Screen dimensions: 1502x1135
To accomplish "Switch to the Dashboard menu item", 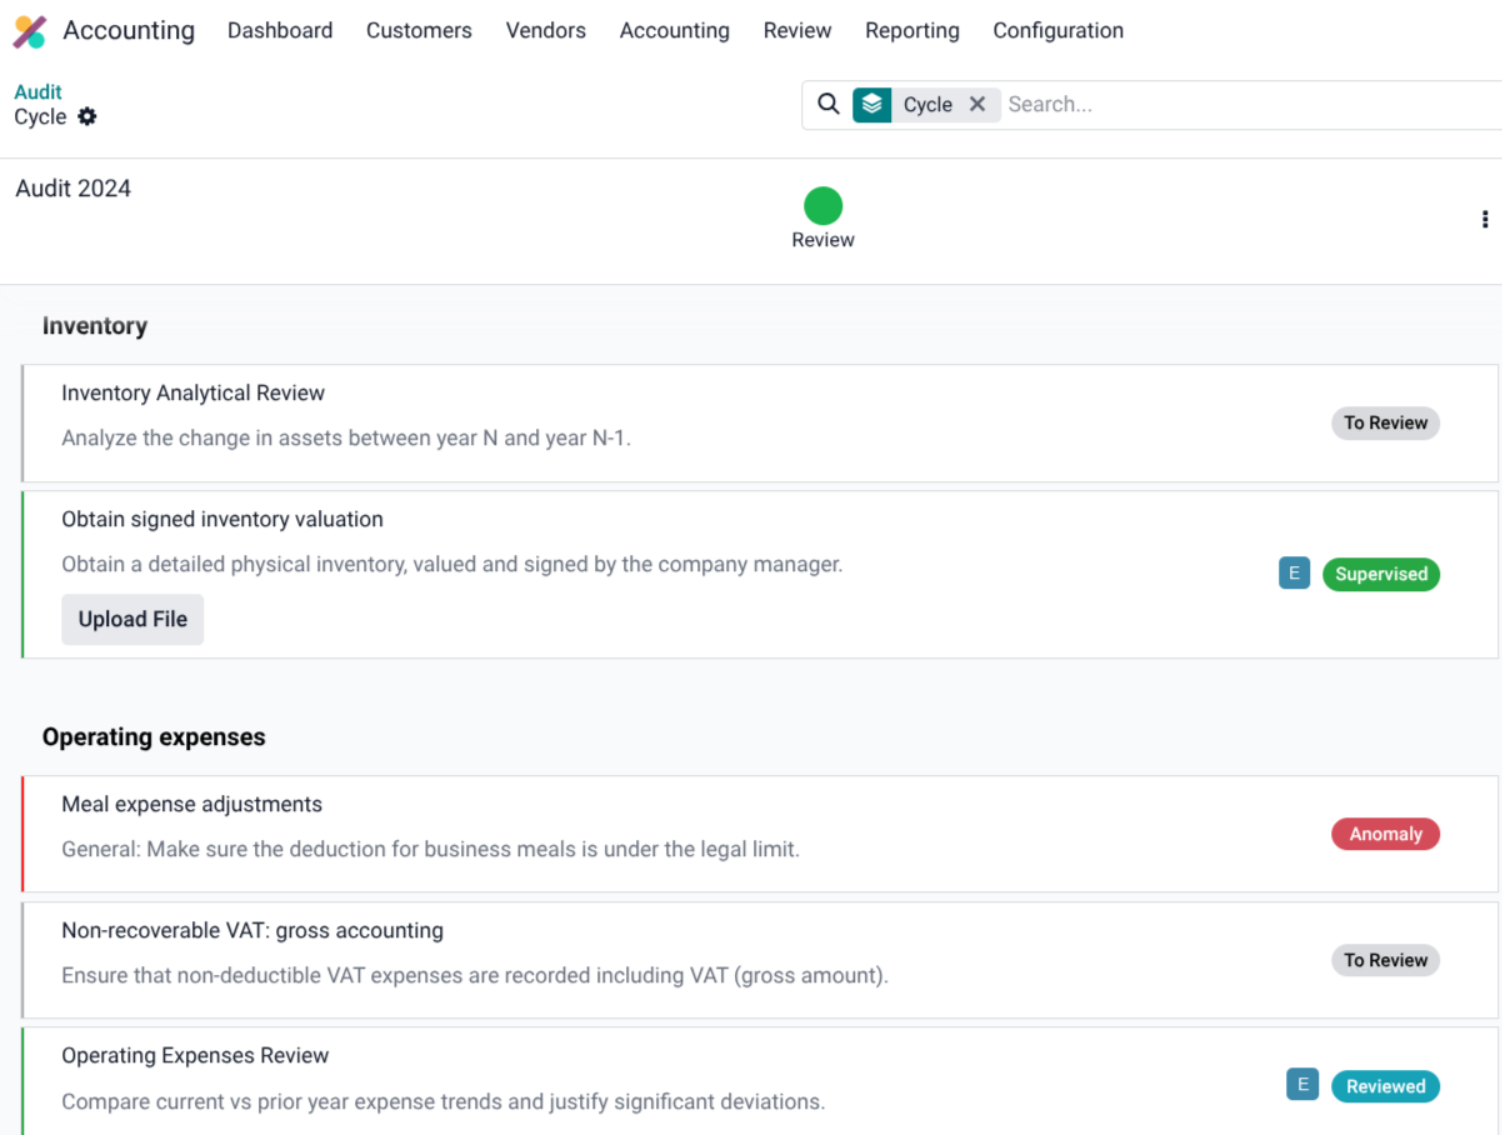I will 280,31.
